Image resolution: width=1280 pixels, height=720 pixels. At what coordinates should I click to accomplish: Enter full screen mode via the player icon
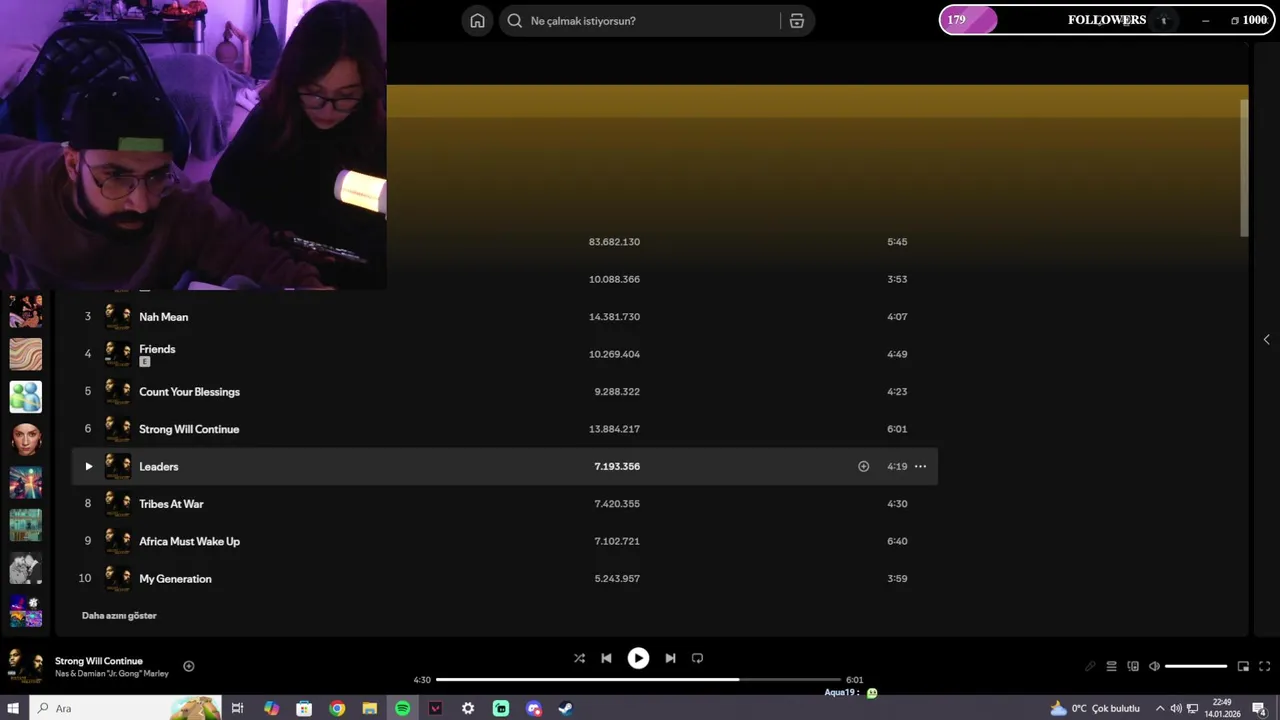point(1264,666)
